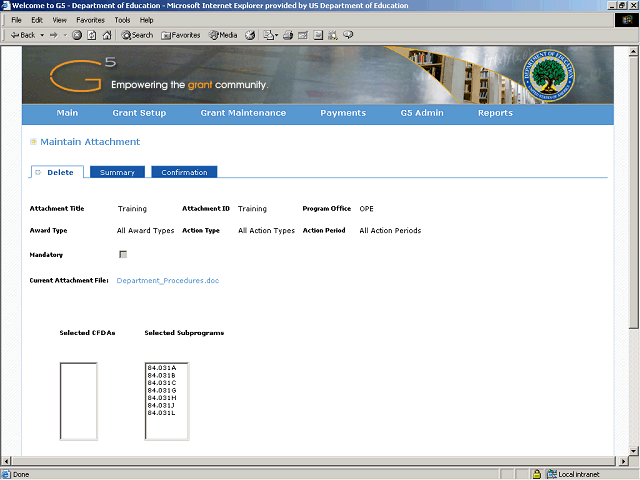Image resolution: width=640 pixels, height=480 pixels.
Task: Open the Main navigation item
Action: (67, 113)
